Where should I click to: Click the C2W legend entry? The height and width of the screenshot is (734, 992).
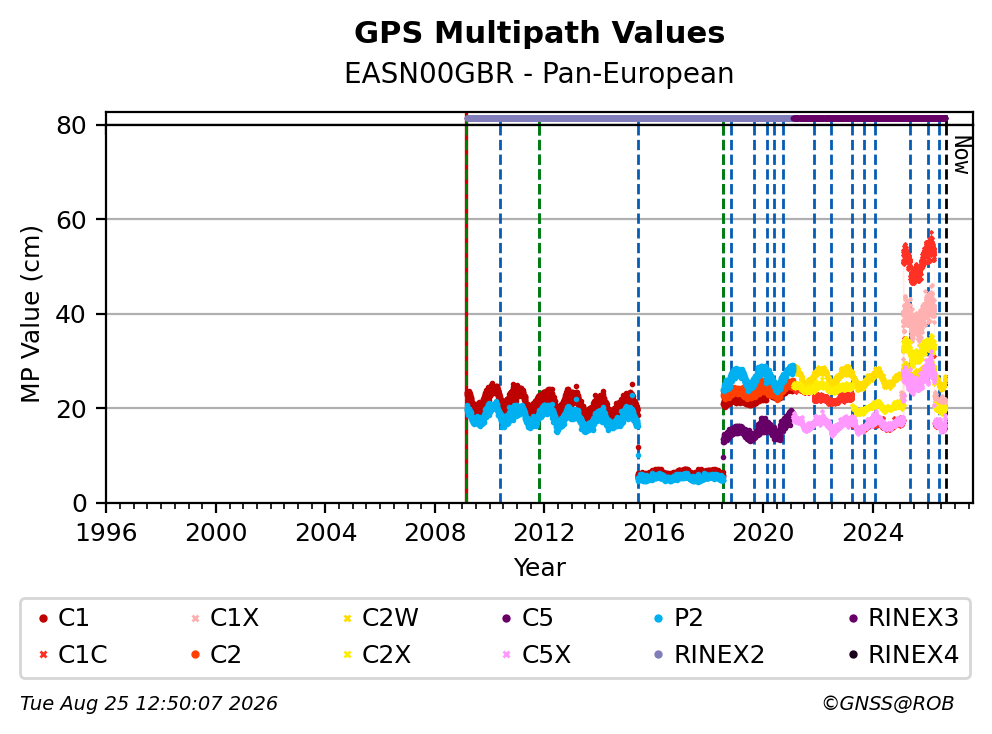pyautogui.click(x=380, y=618)
